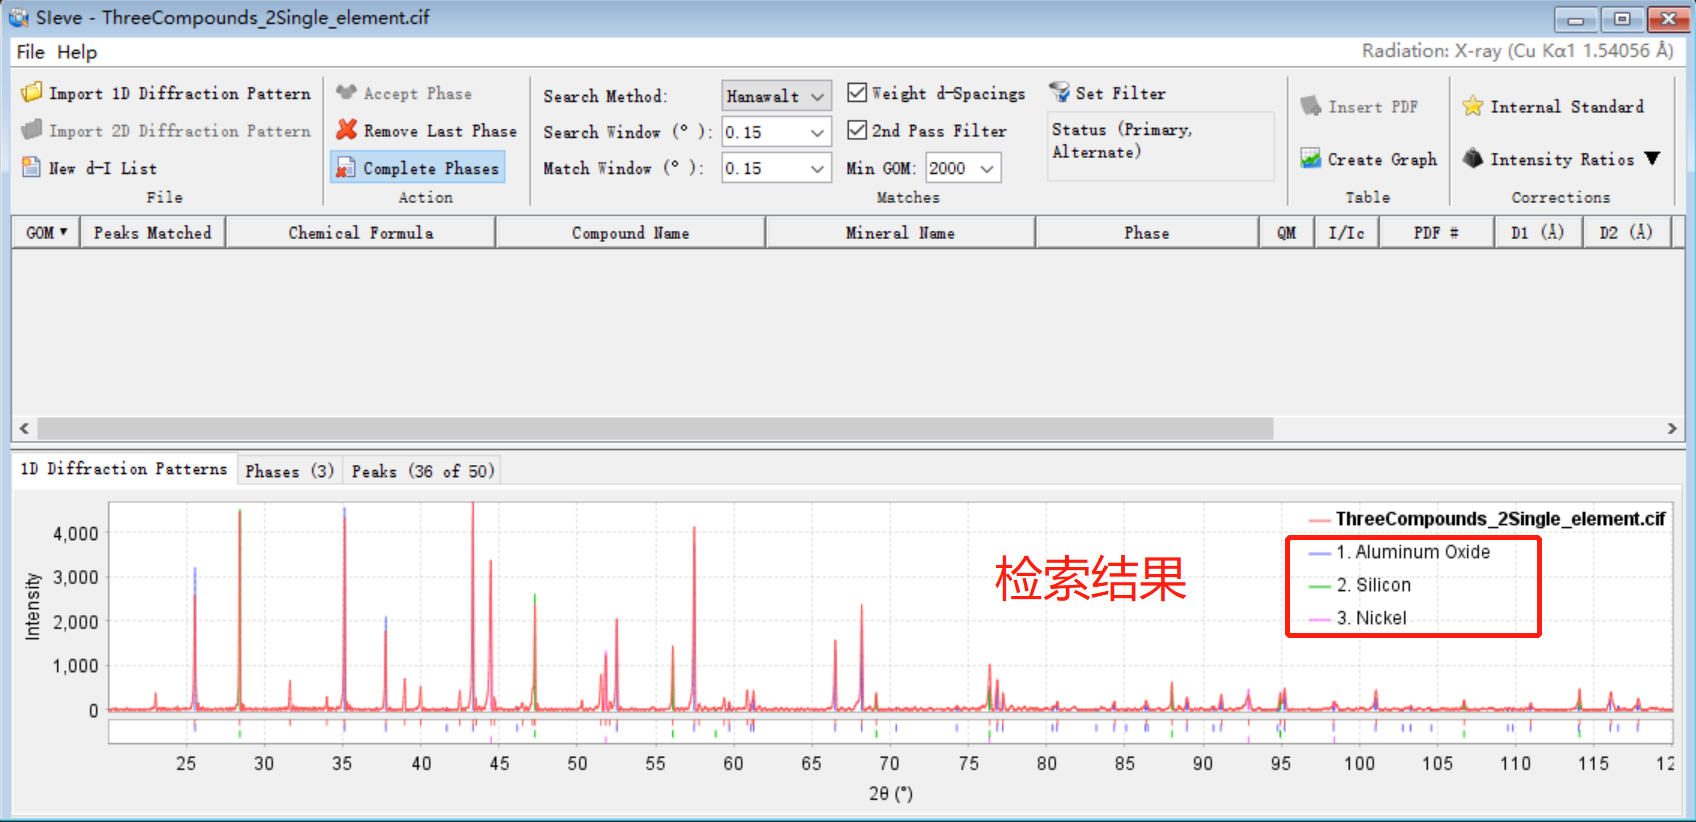
Task: Click the Create Graph chart icon
Action: coord(1310,159)
